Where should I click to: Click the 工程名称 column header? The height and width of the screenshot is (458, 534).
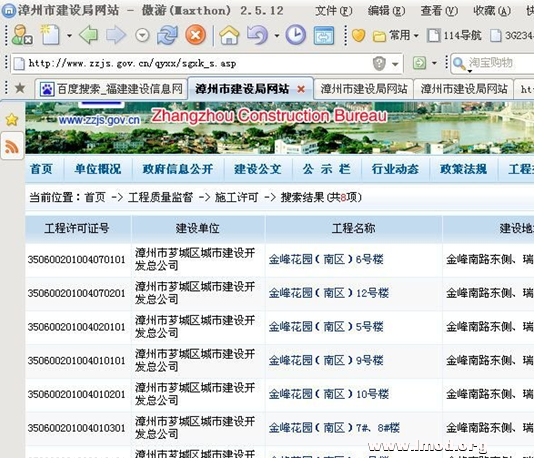(x=354, y=228)
